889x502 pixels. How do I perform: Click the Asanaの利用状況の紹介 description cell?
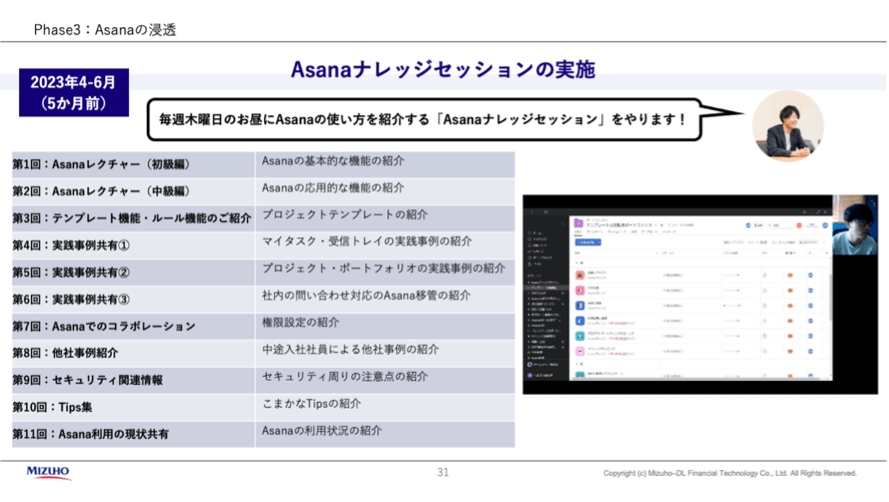(385, 434)
